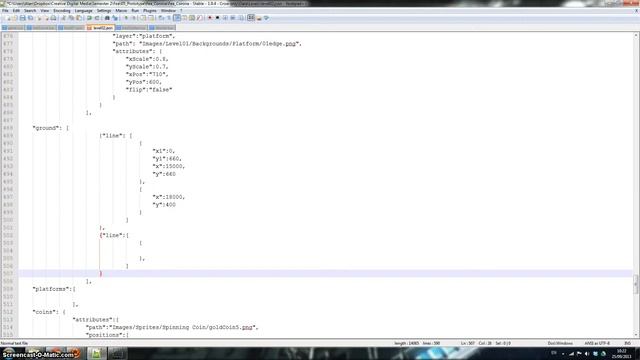
Task: Click the Paste toolbar icon
Action: [79, 18]
